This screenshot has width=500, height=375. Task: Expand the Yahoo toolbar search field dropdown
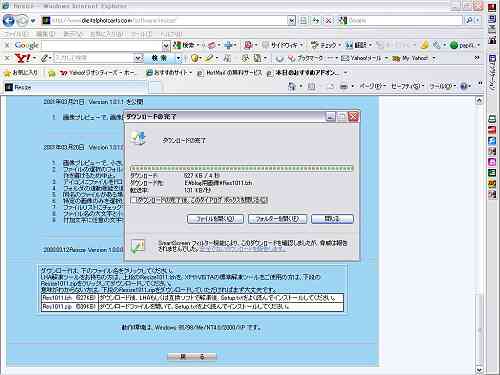pos(138,58)
